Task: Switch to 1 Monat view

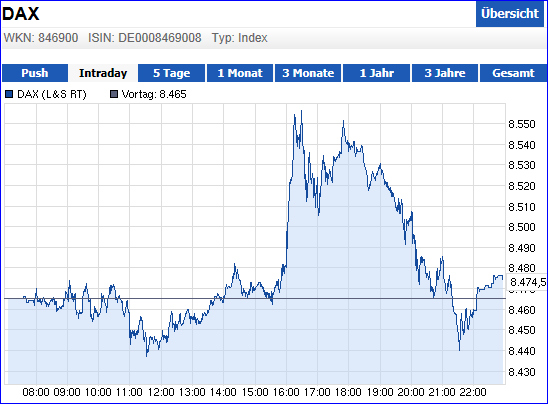Action: [240, 73]
